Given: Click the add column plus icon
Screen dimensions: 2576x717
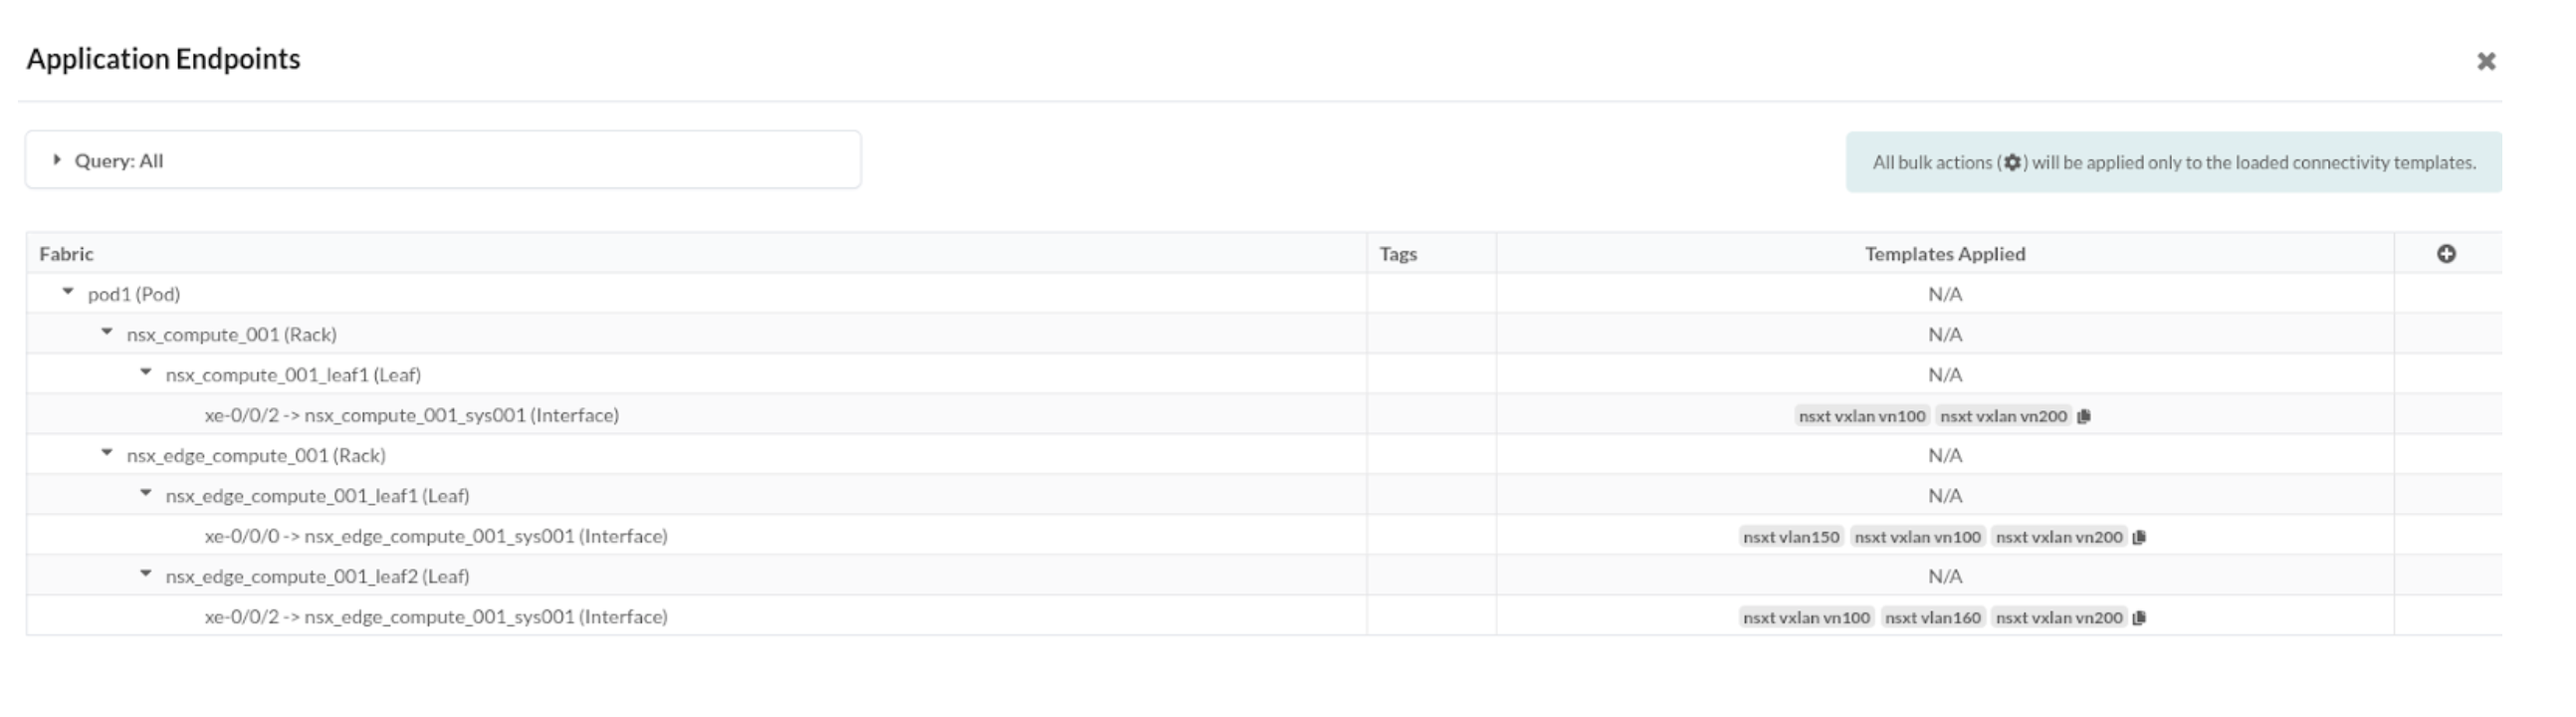Looking at the screenshot, I should coord(2445,254).
